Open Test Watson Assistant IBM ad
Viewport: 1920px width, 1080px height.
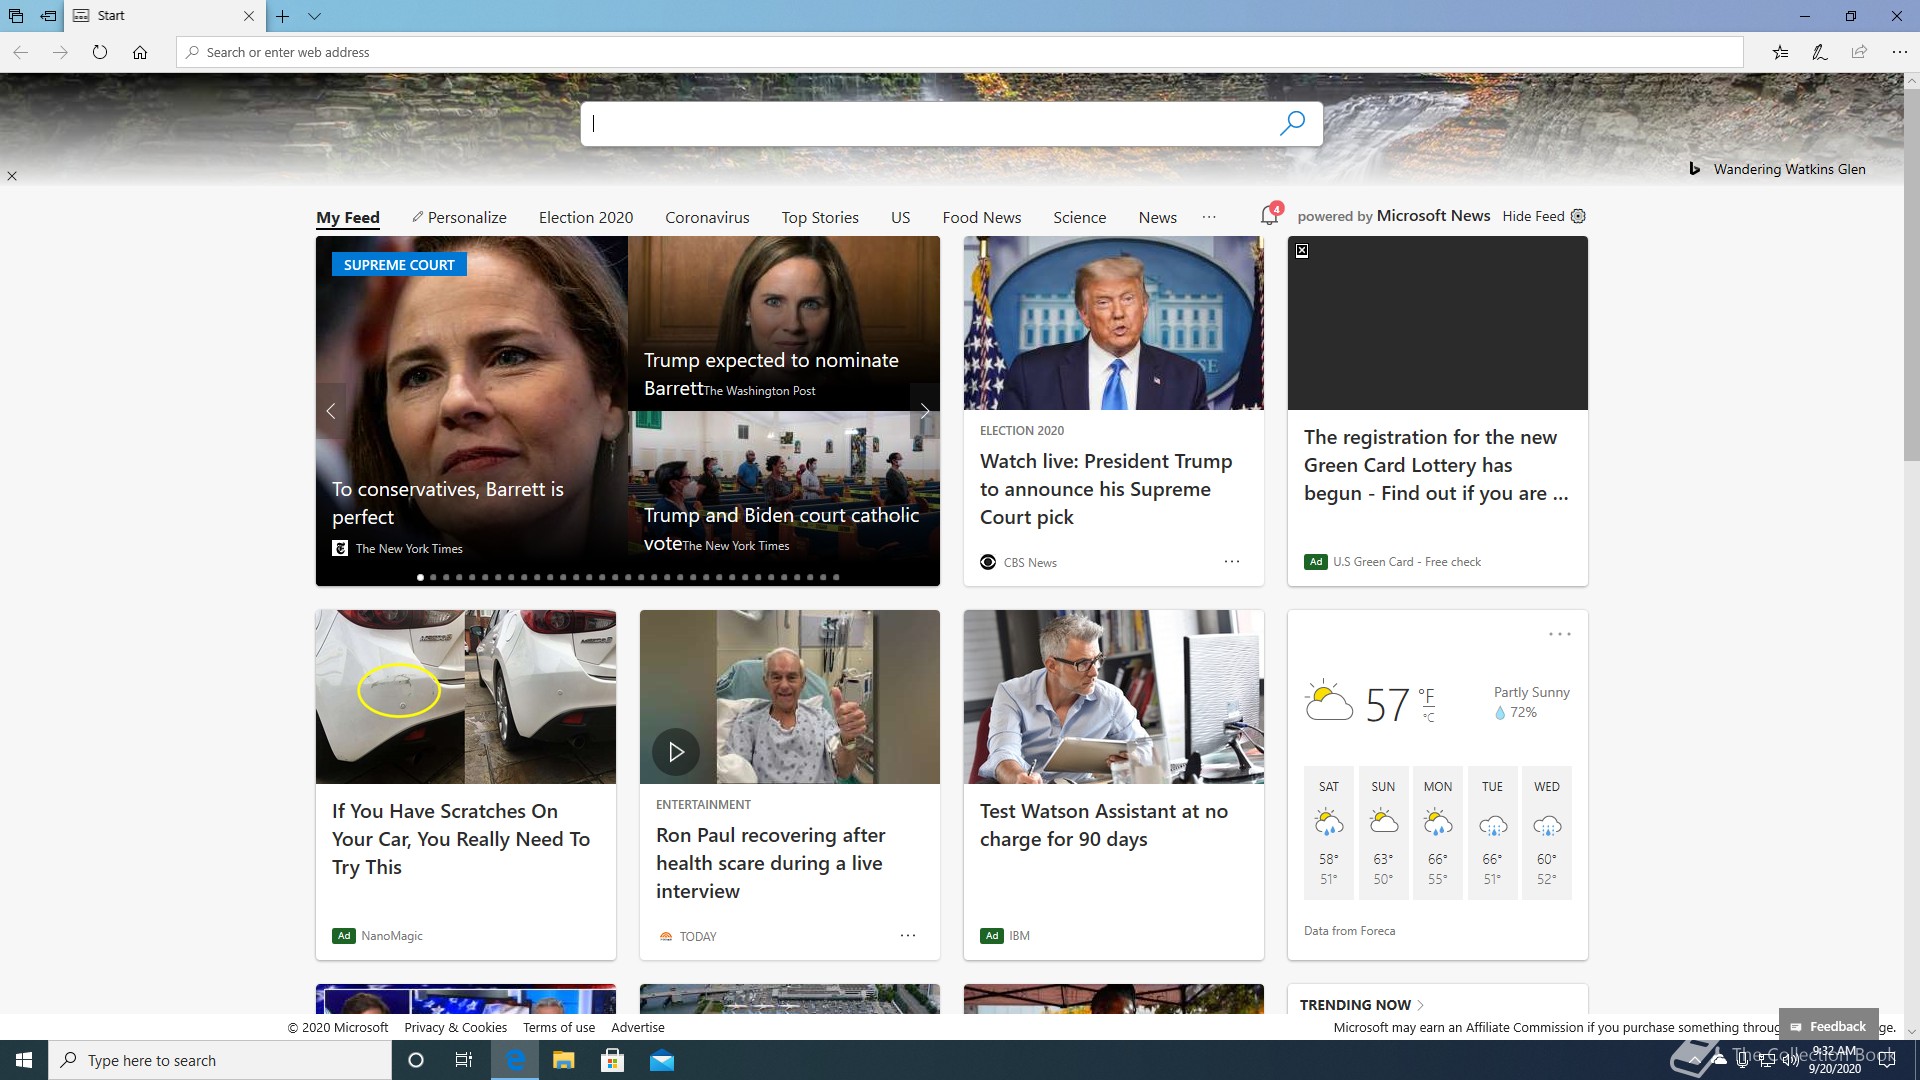tap(1113, 785)
